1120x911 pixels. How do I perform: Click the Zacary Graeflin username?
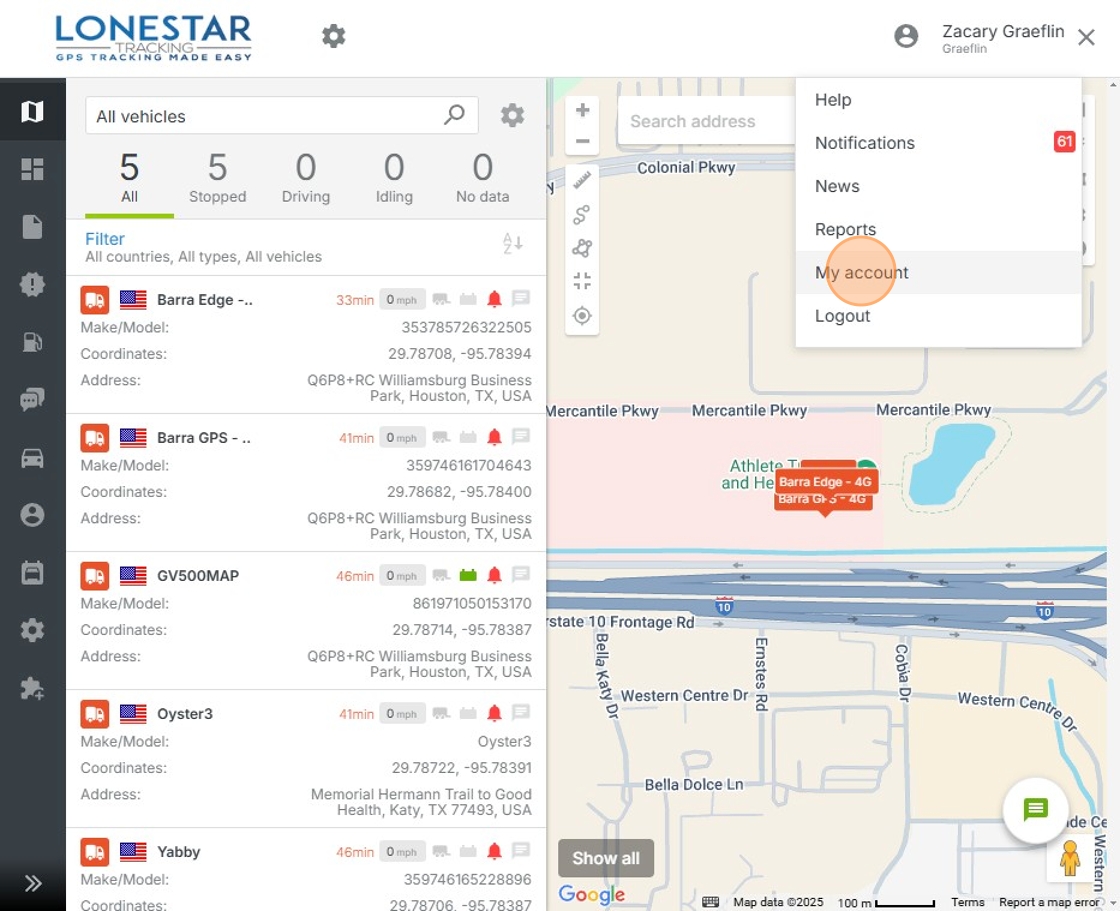click(x=1003, y=31)
